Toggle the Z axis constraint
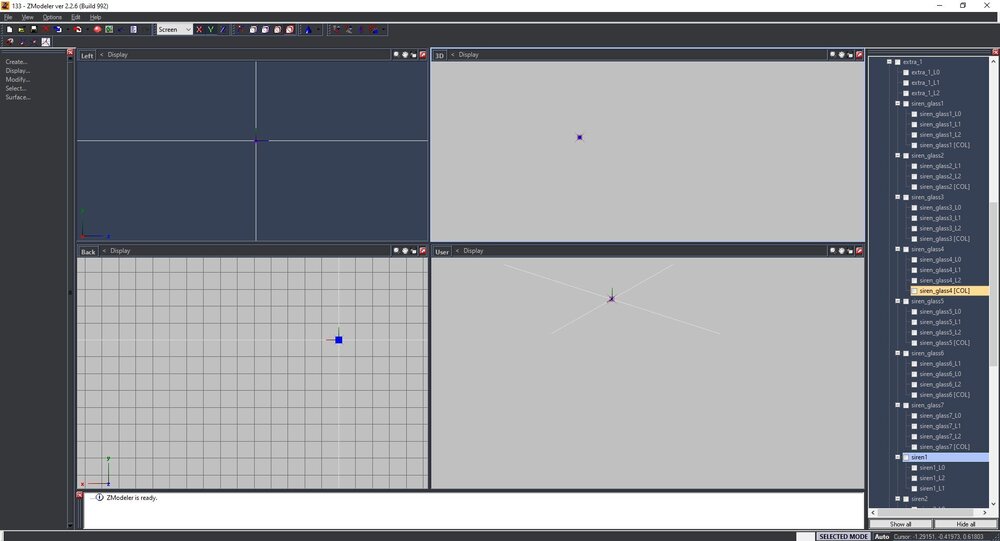The image size is (1000, 541). pyautogui.click(x=223, y=29)
